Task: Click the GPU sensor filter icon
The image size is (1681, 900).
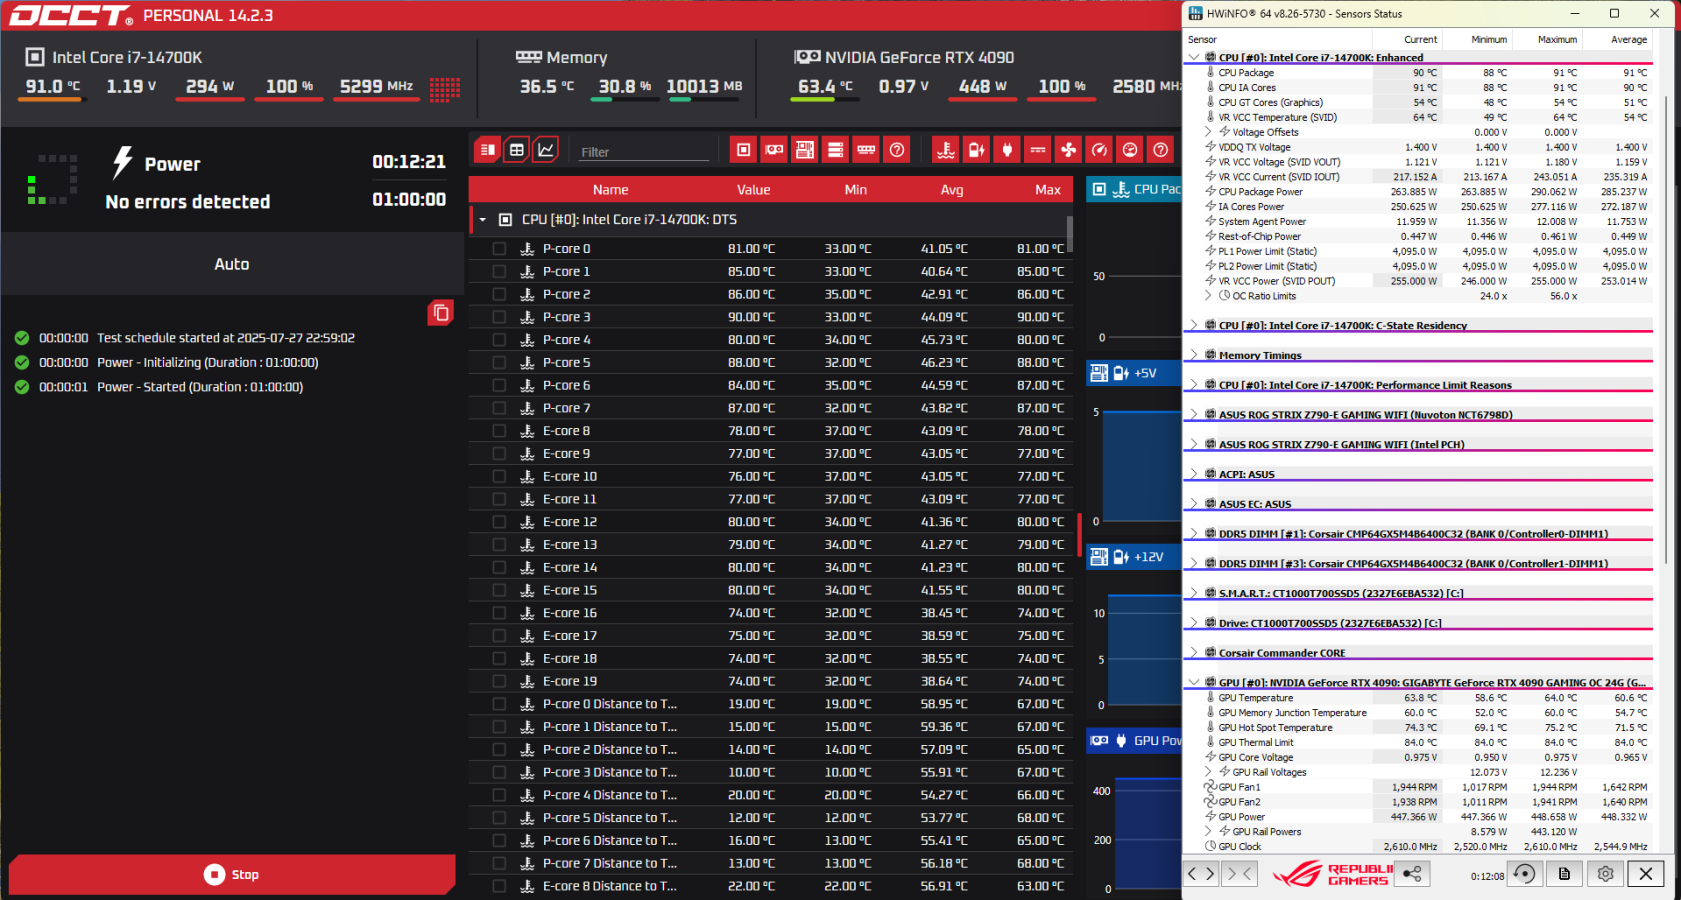Action: click(x=774, y=150)
